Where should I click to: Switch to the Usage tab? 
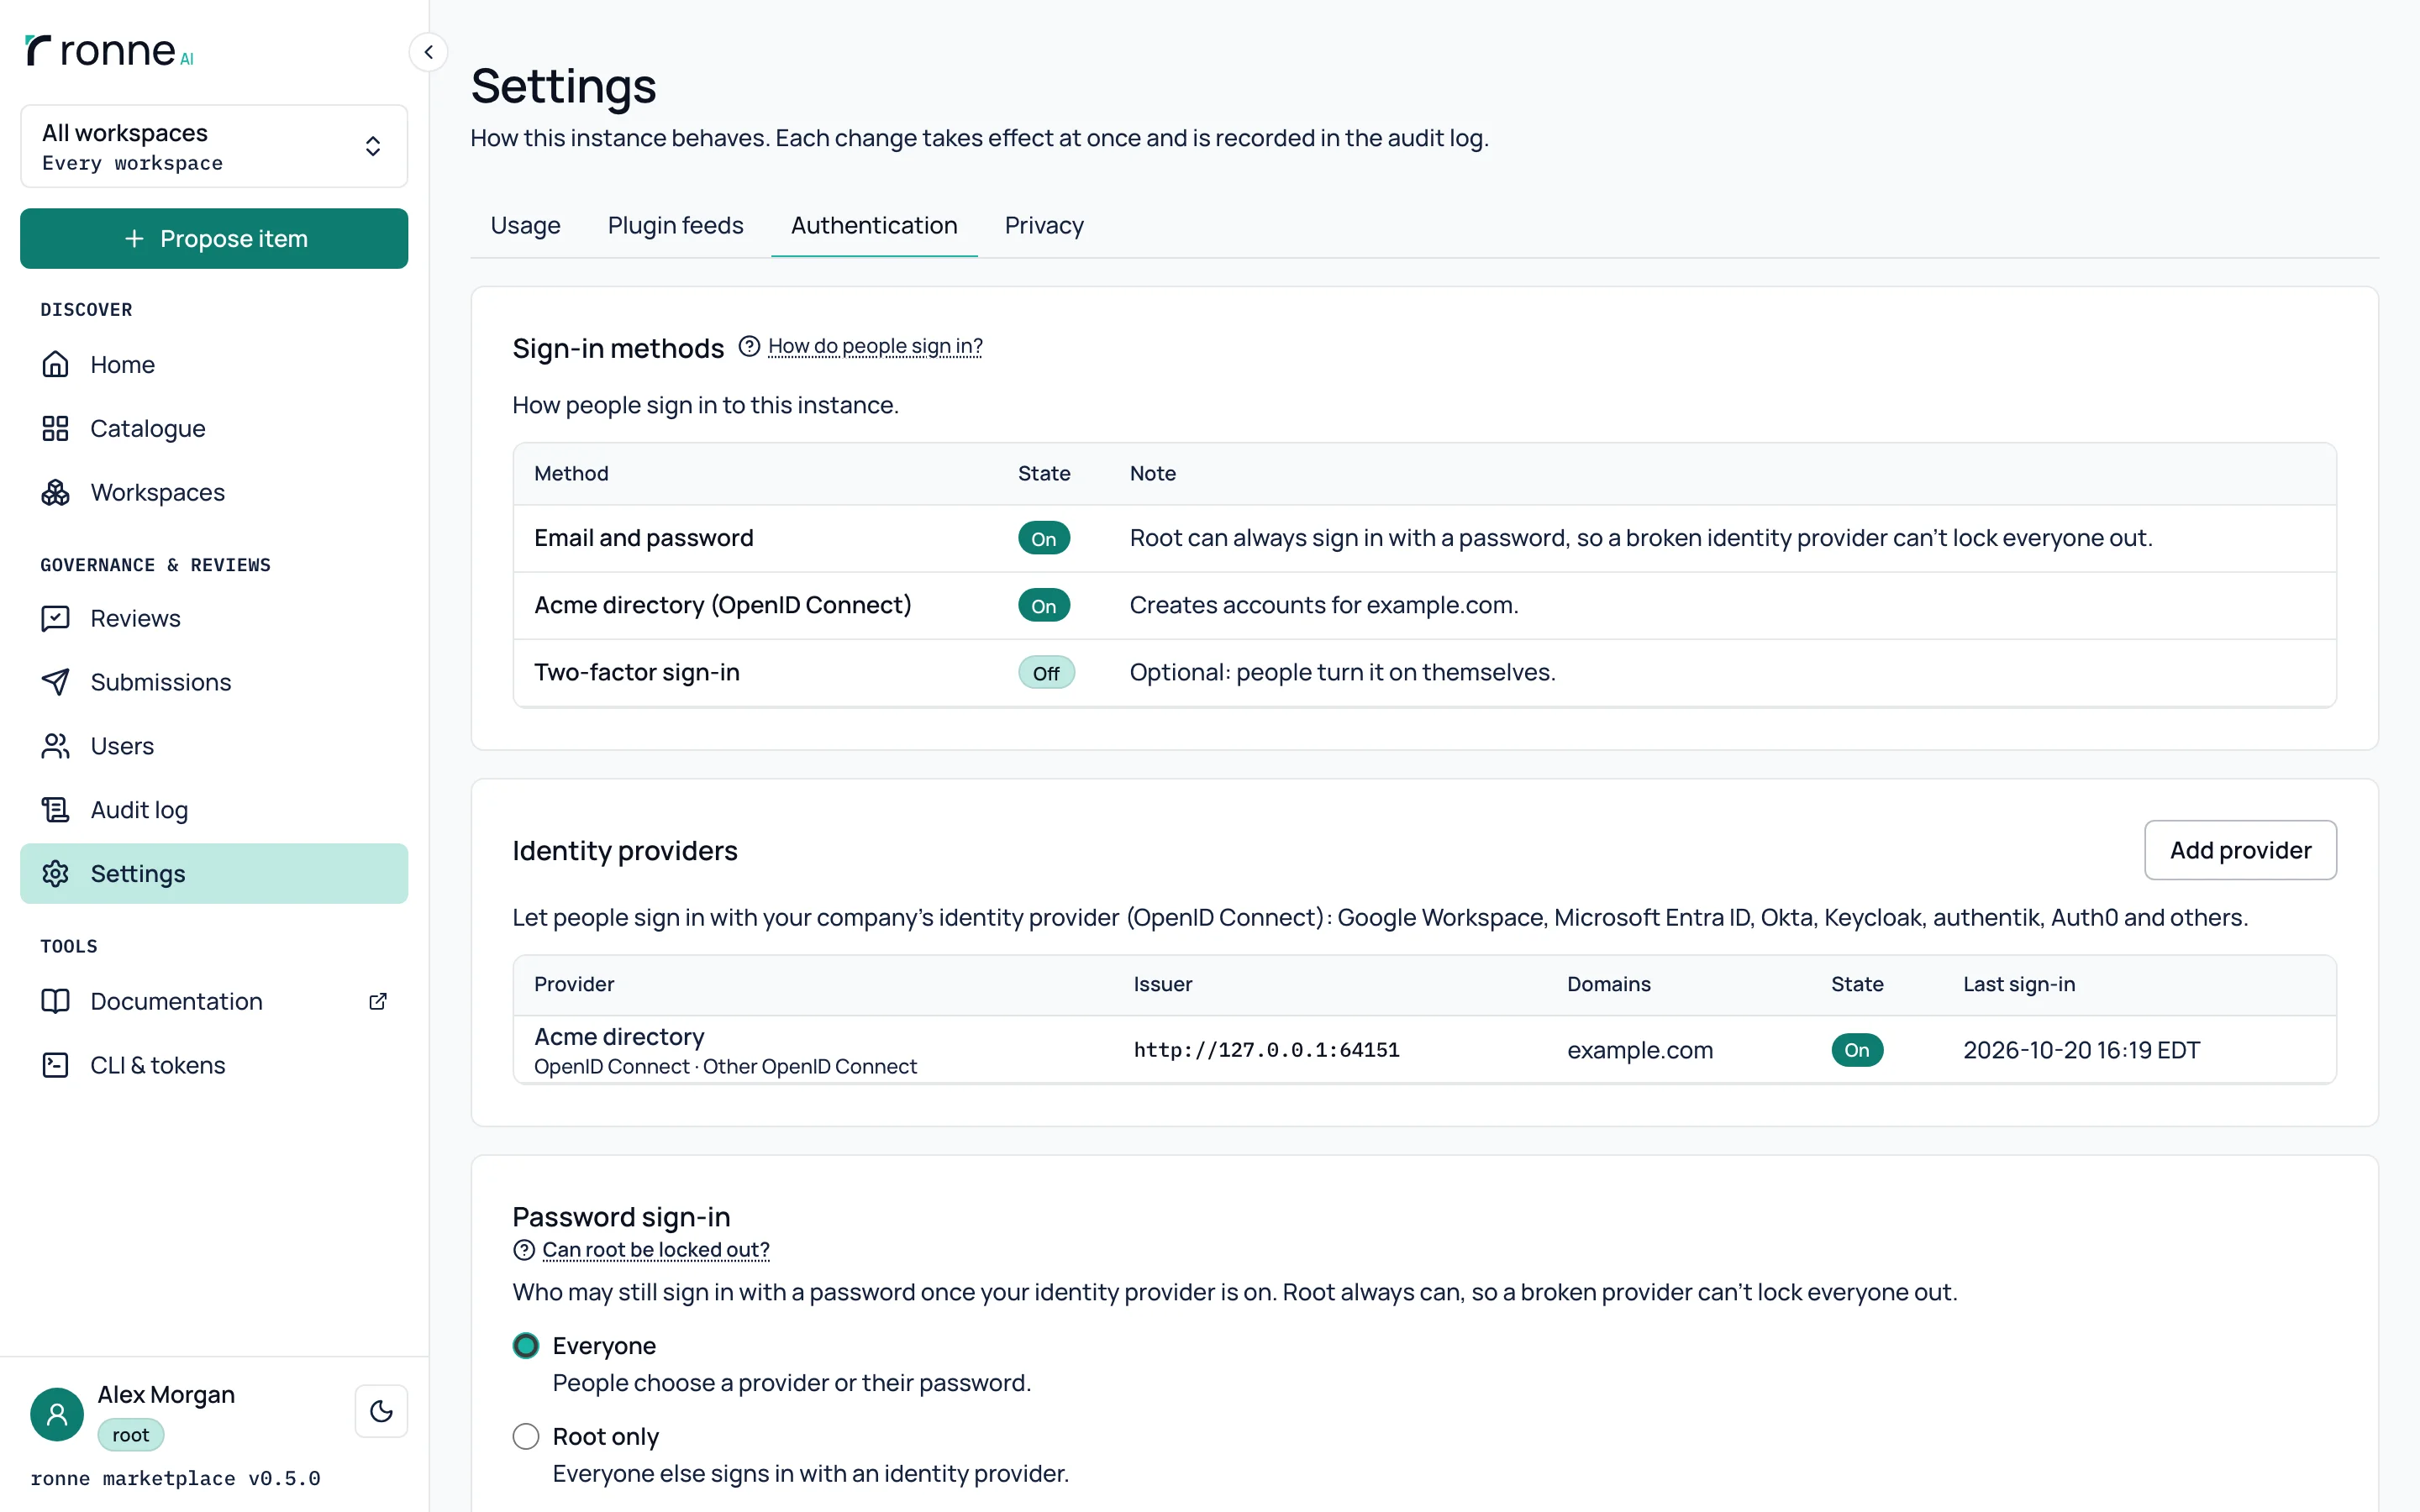tap(525, 225)
